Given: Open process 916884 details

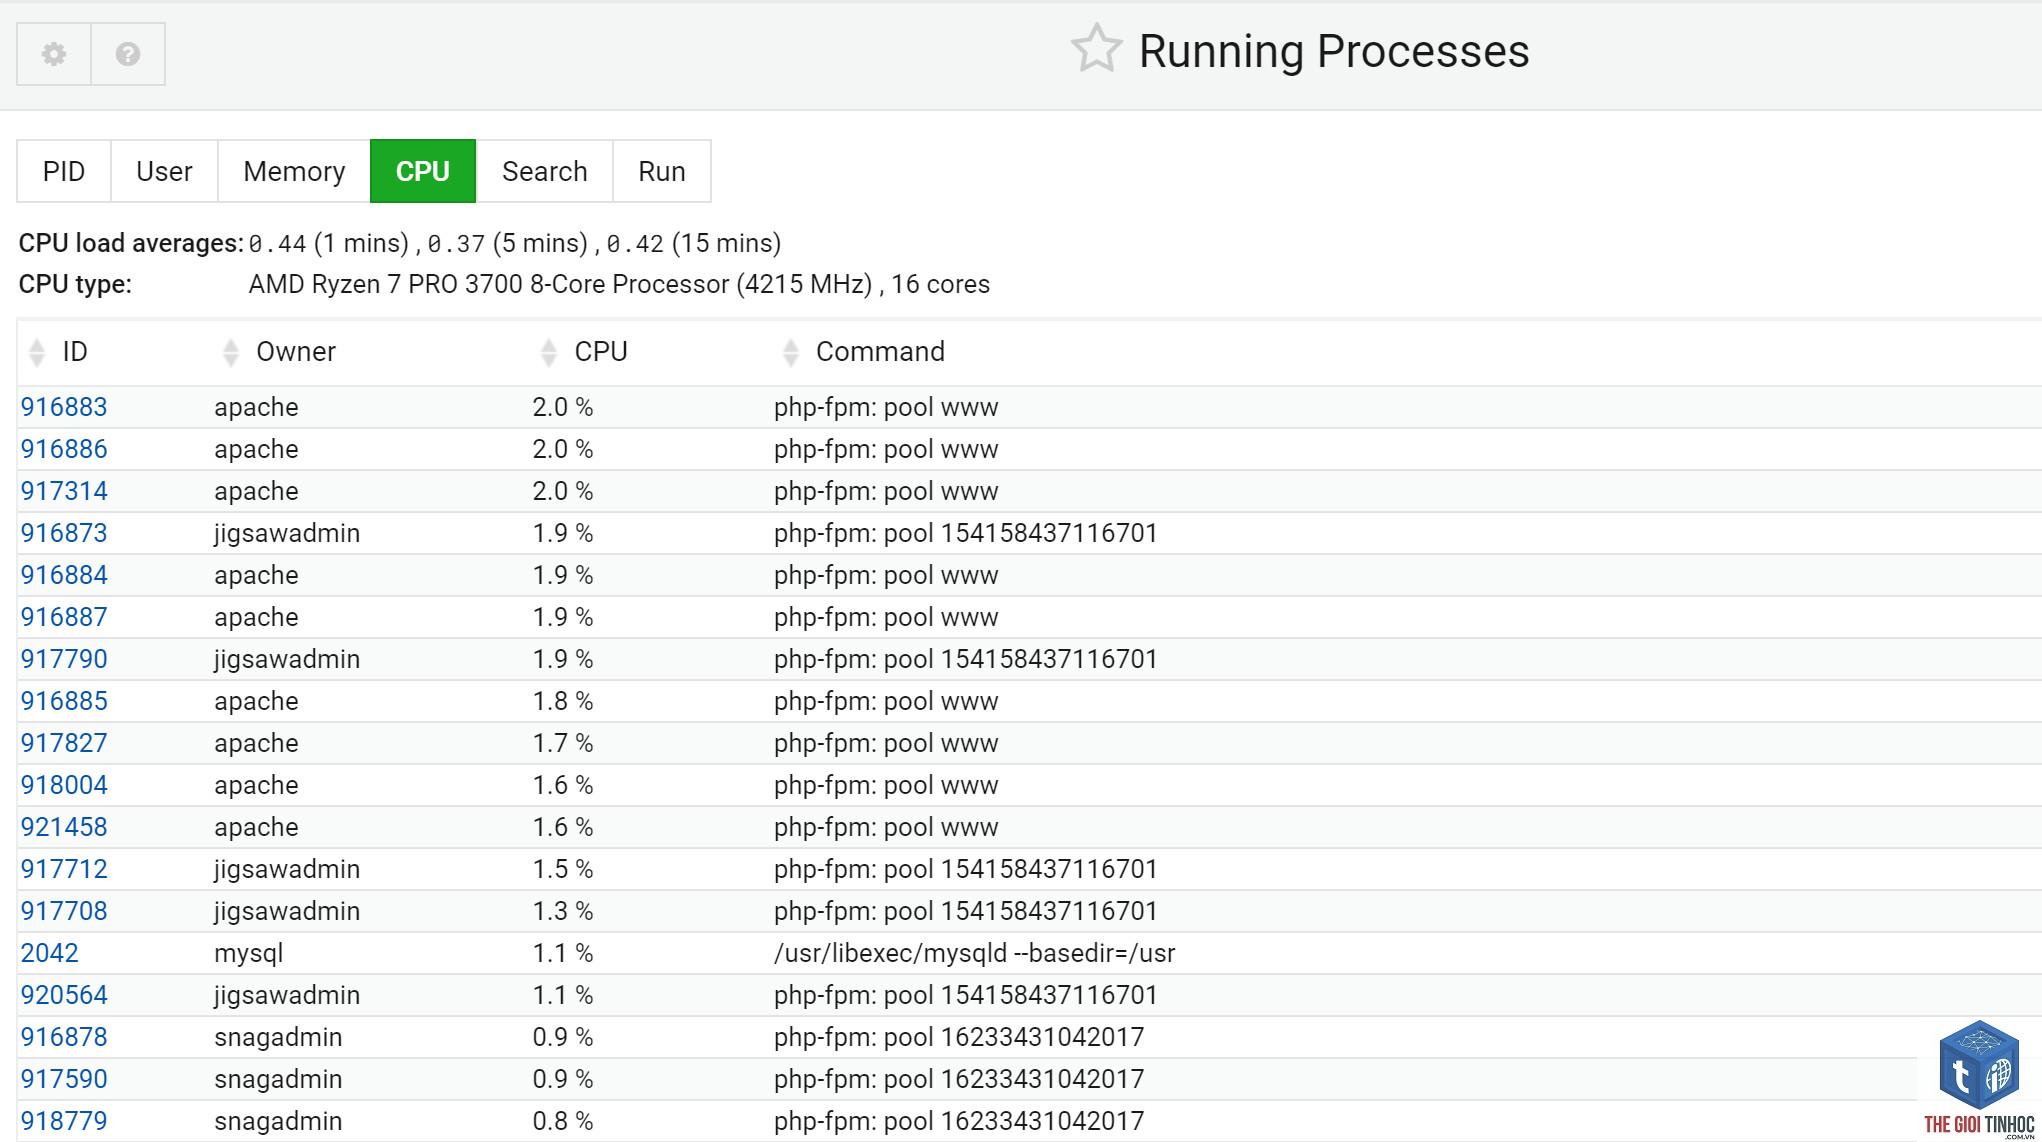Looking at the screenshot, I should click(64, 575).
